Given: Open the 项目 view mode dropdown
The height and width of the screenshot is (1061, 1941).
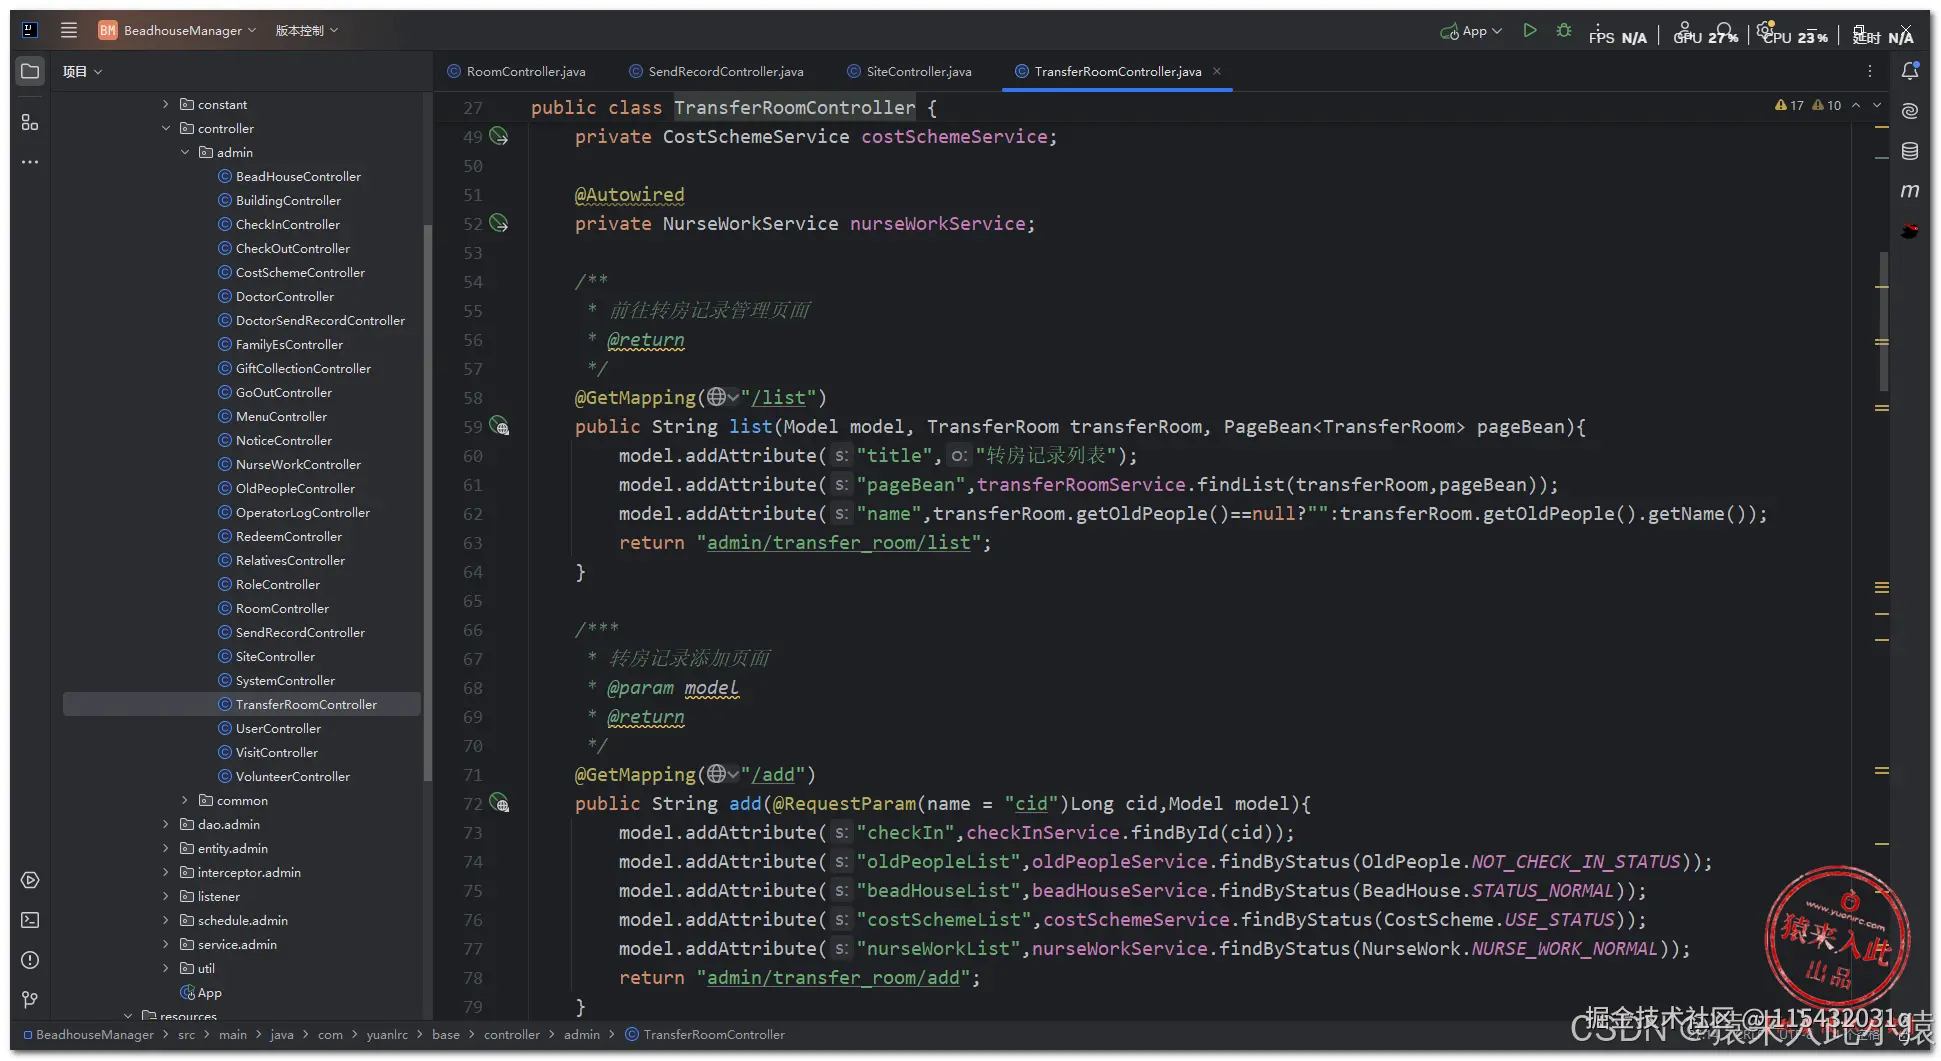Looking at the screenshot, I should coord(83,71).
